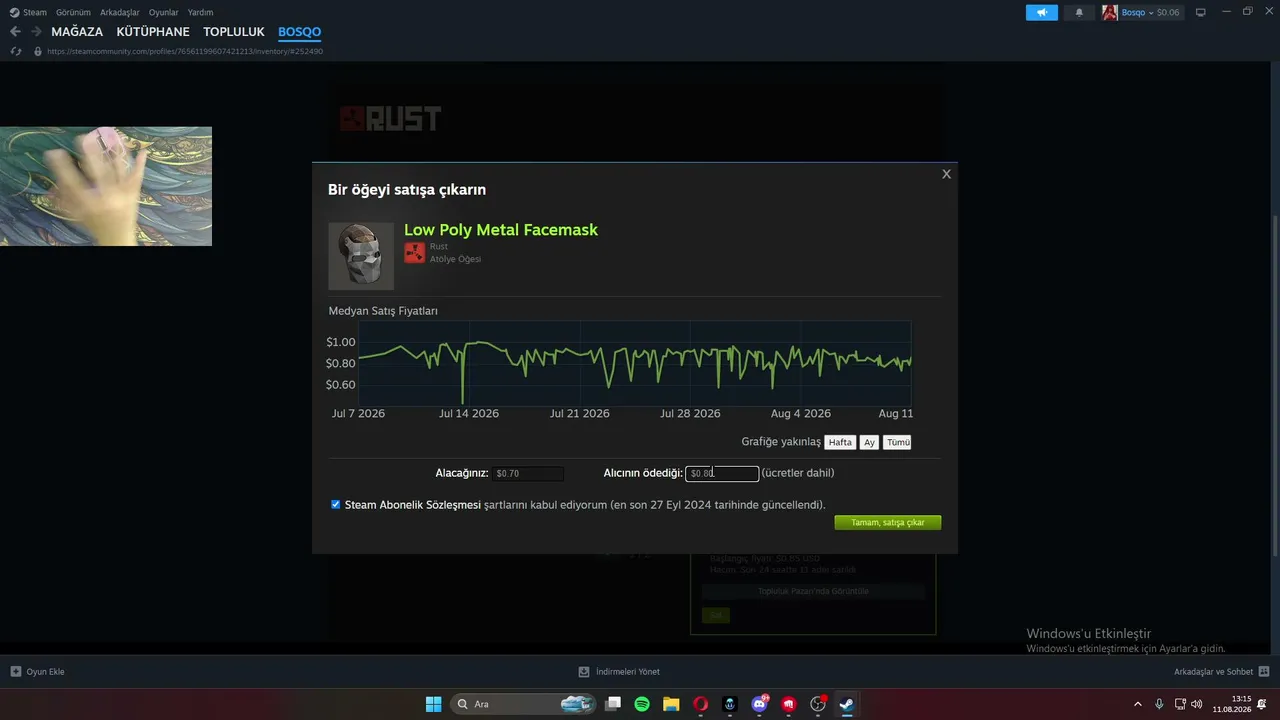Image resolution: width=1280 pixels, height=720 pixels.
Task: Switch to the KÜTÜPHANE tab
Action: tap(153, 32)
